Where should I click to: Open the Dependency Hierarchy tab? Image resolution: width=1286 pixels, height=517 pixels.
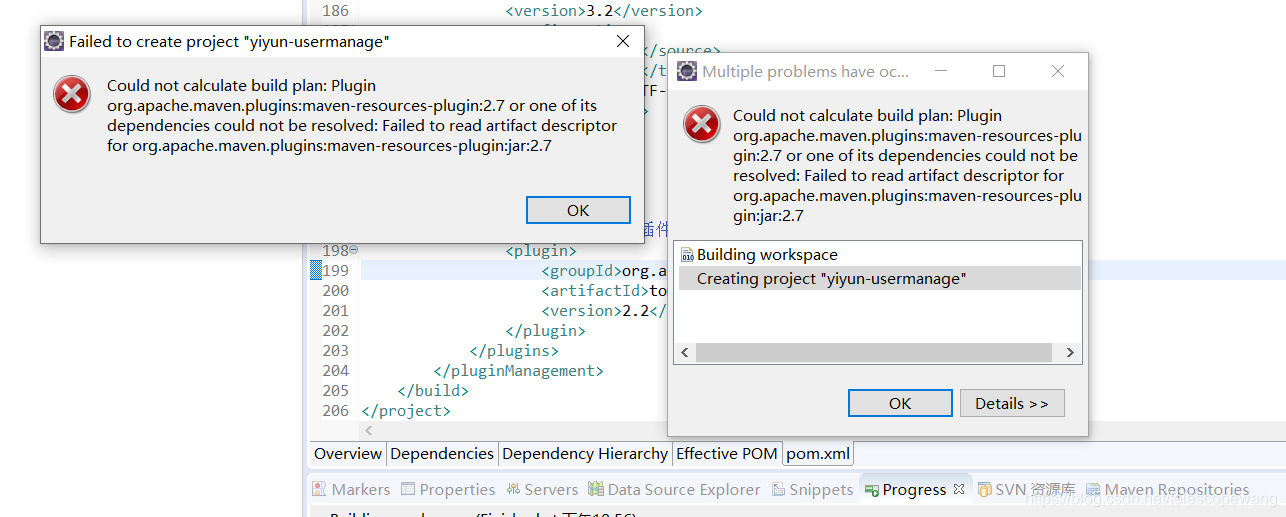pos(585,453)
